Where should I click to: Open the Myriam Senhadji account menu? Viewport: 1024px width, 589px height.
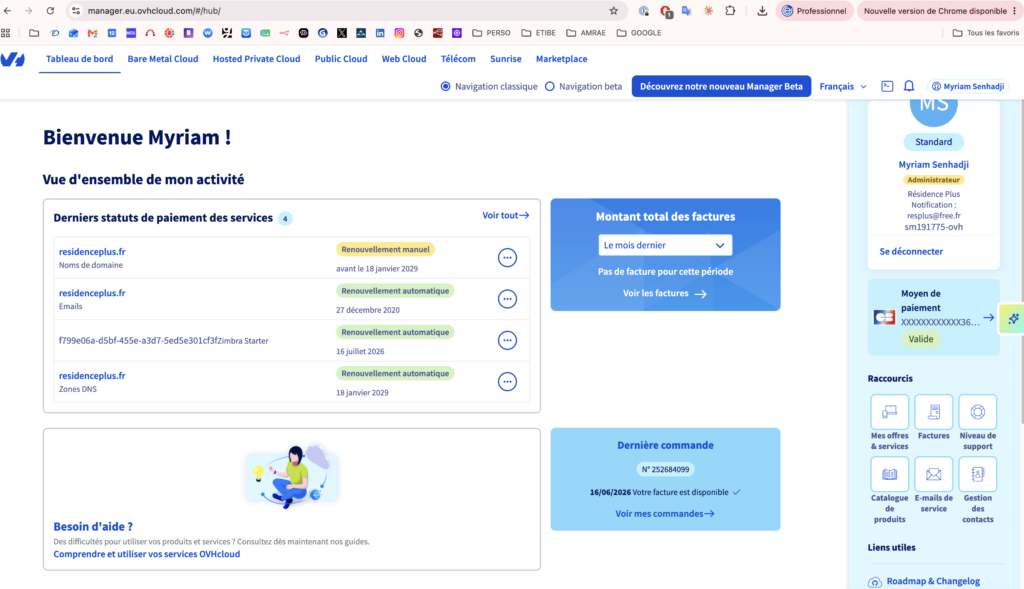coord(968,86)
